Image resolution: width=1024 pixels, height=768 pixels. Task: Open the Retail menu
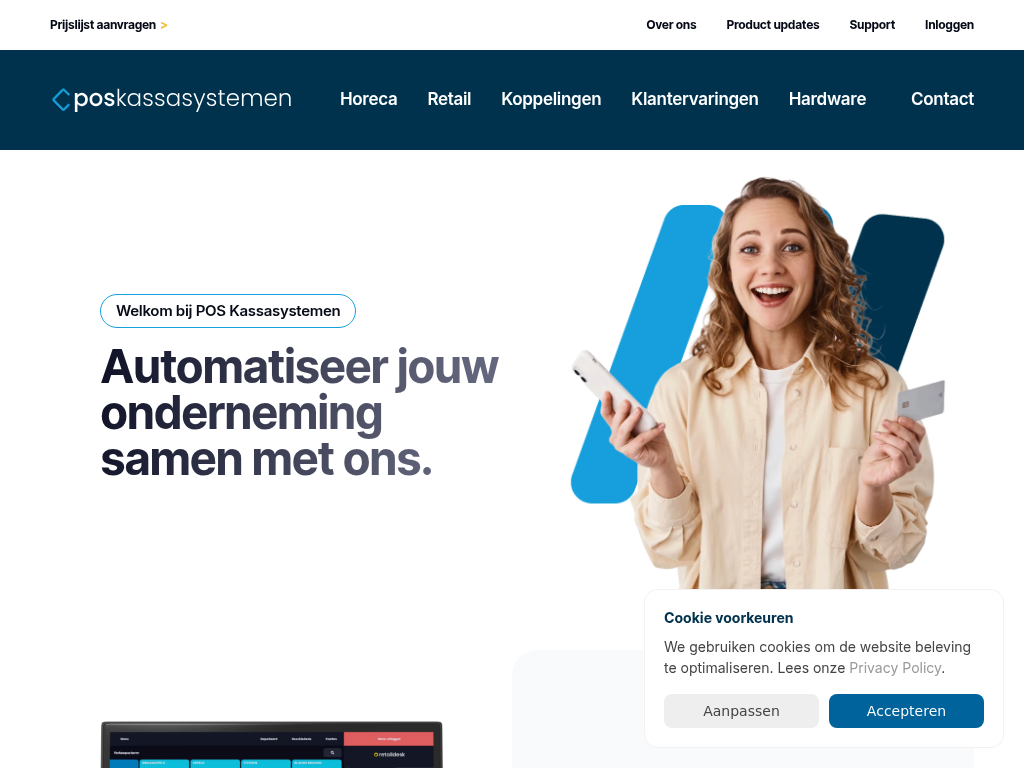[449, 99]
